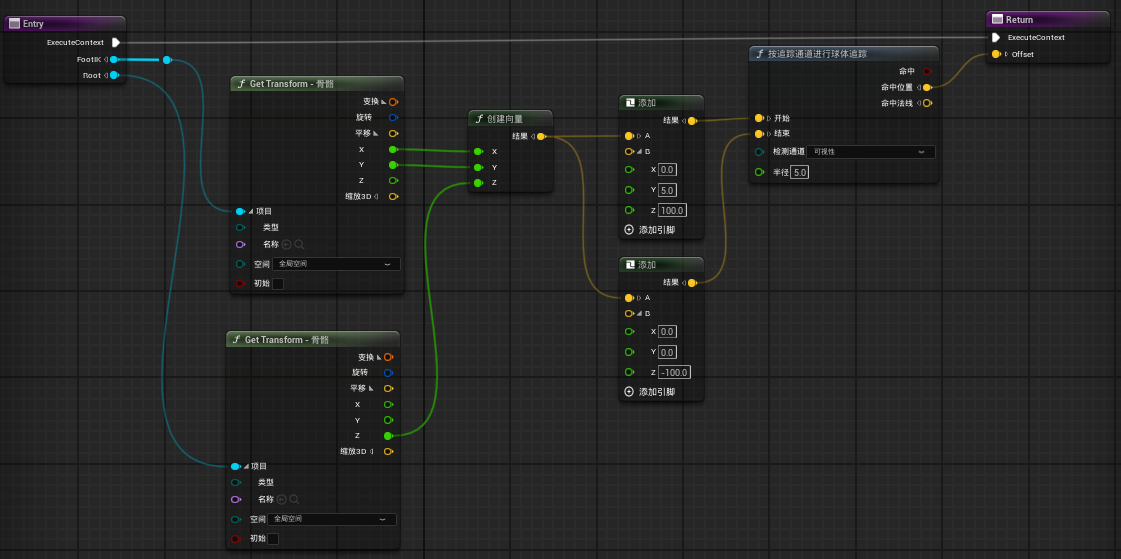Click the 命中位置 output pin on trace node
Viewport: 1121px width, 559px height.
927,87
